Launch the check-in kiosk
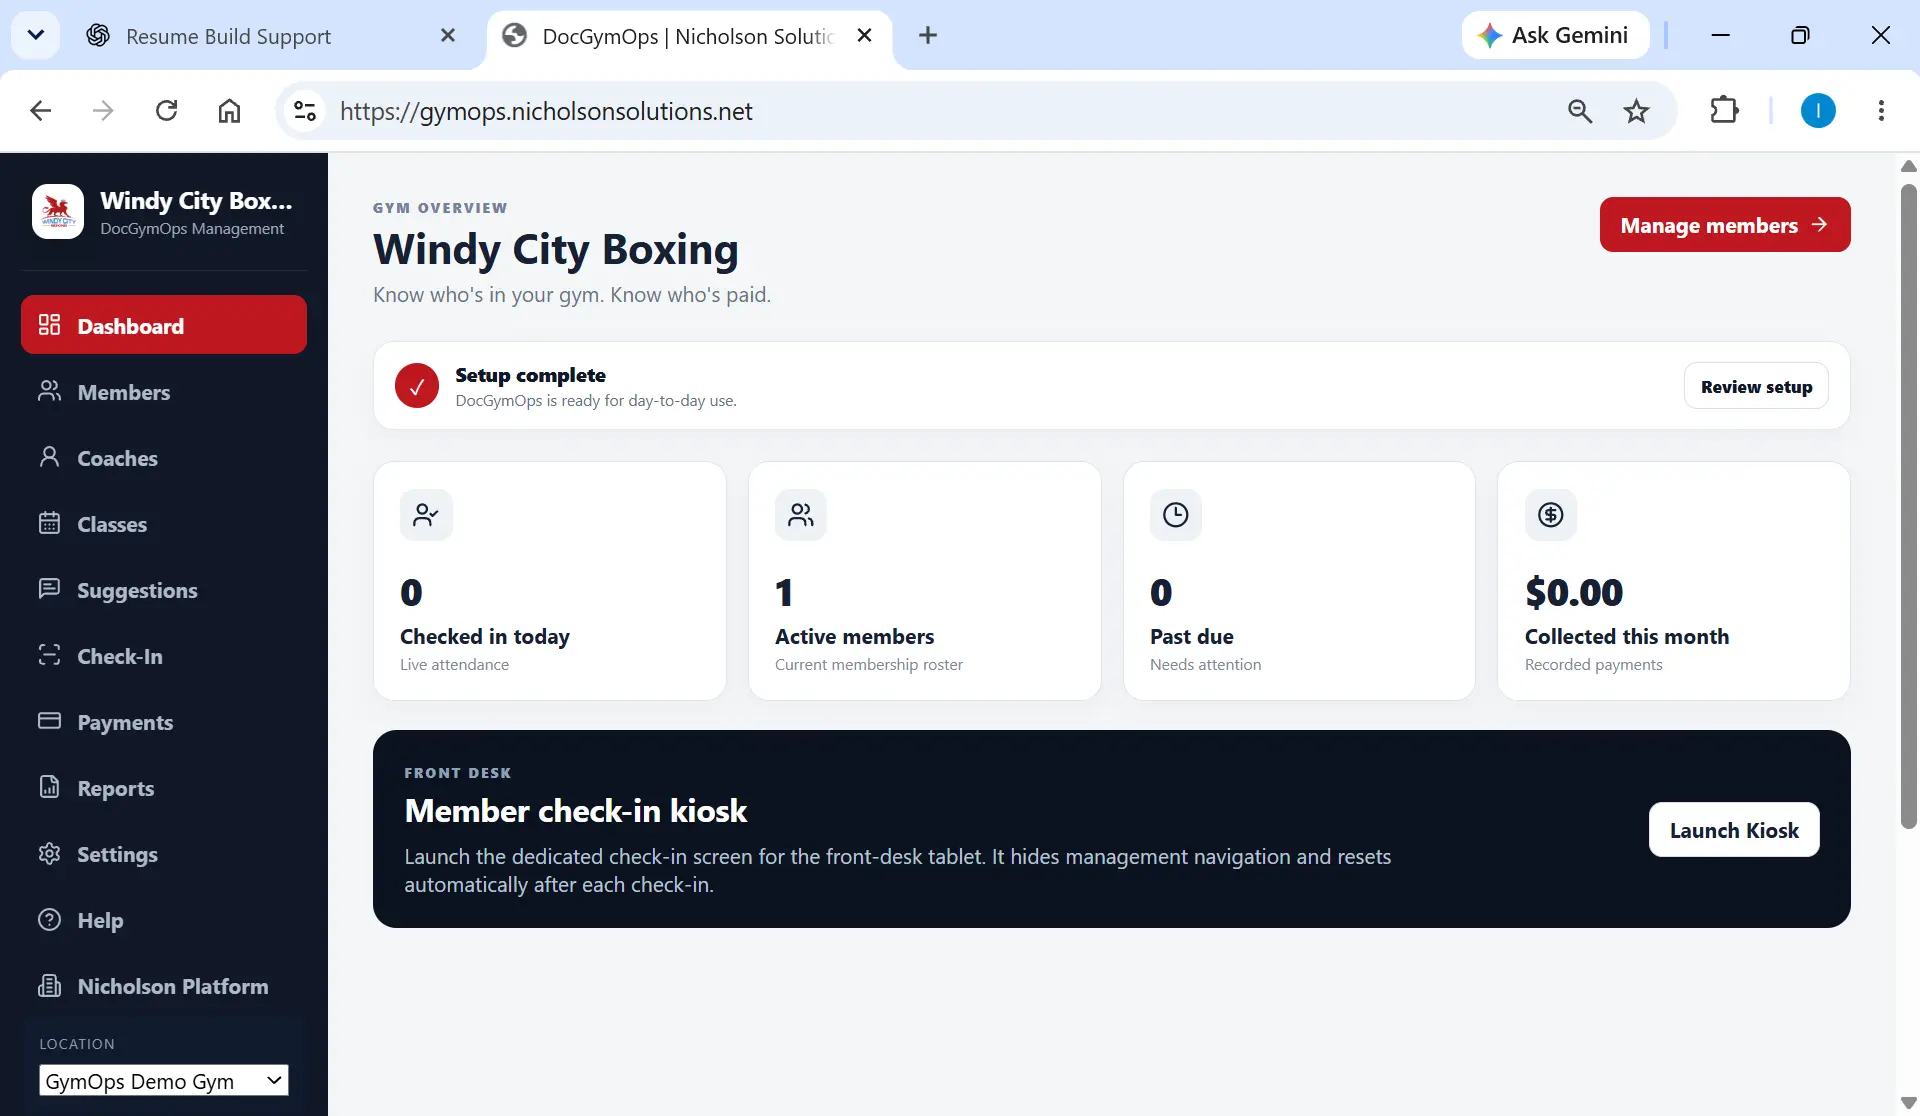Image resolution: width=1920 pixels, height=1116 pixels. [1734, 830]
